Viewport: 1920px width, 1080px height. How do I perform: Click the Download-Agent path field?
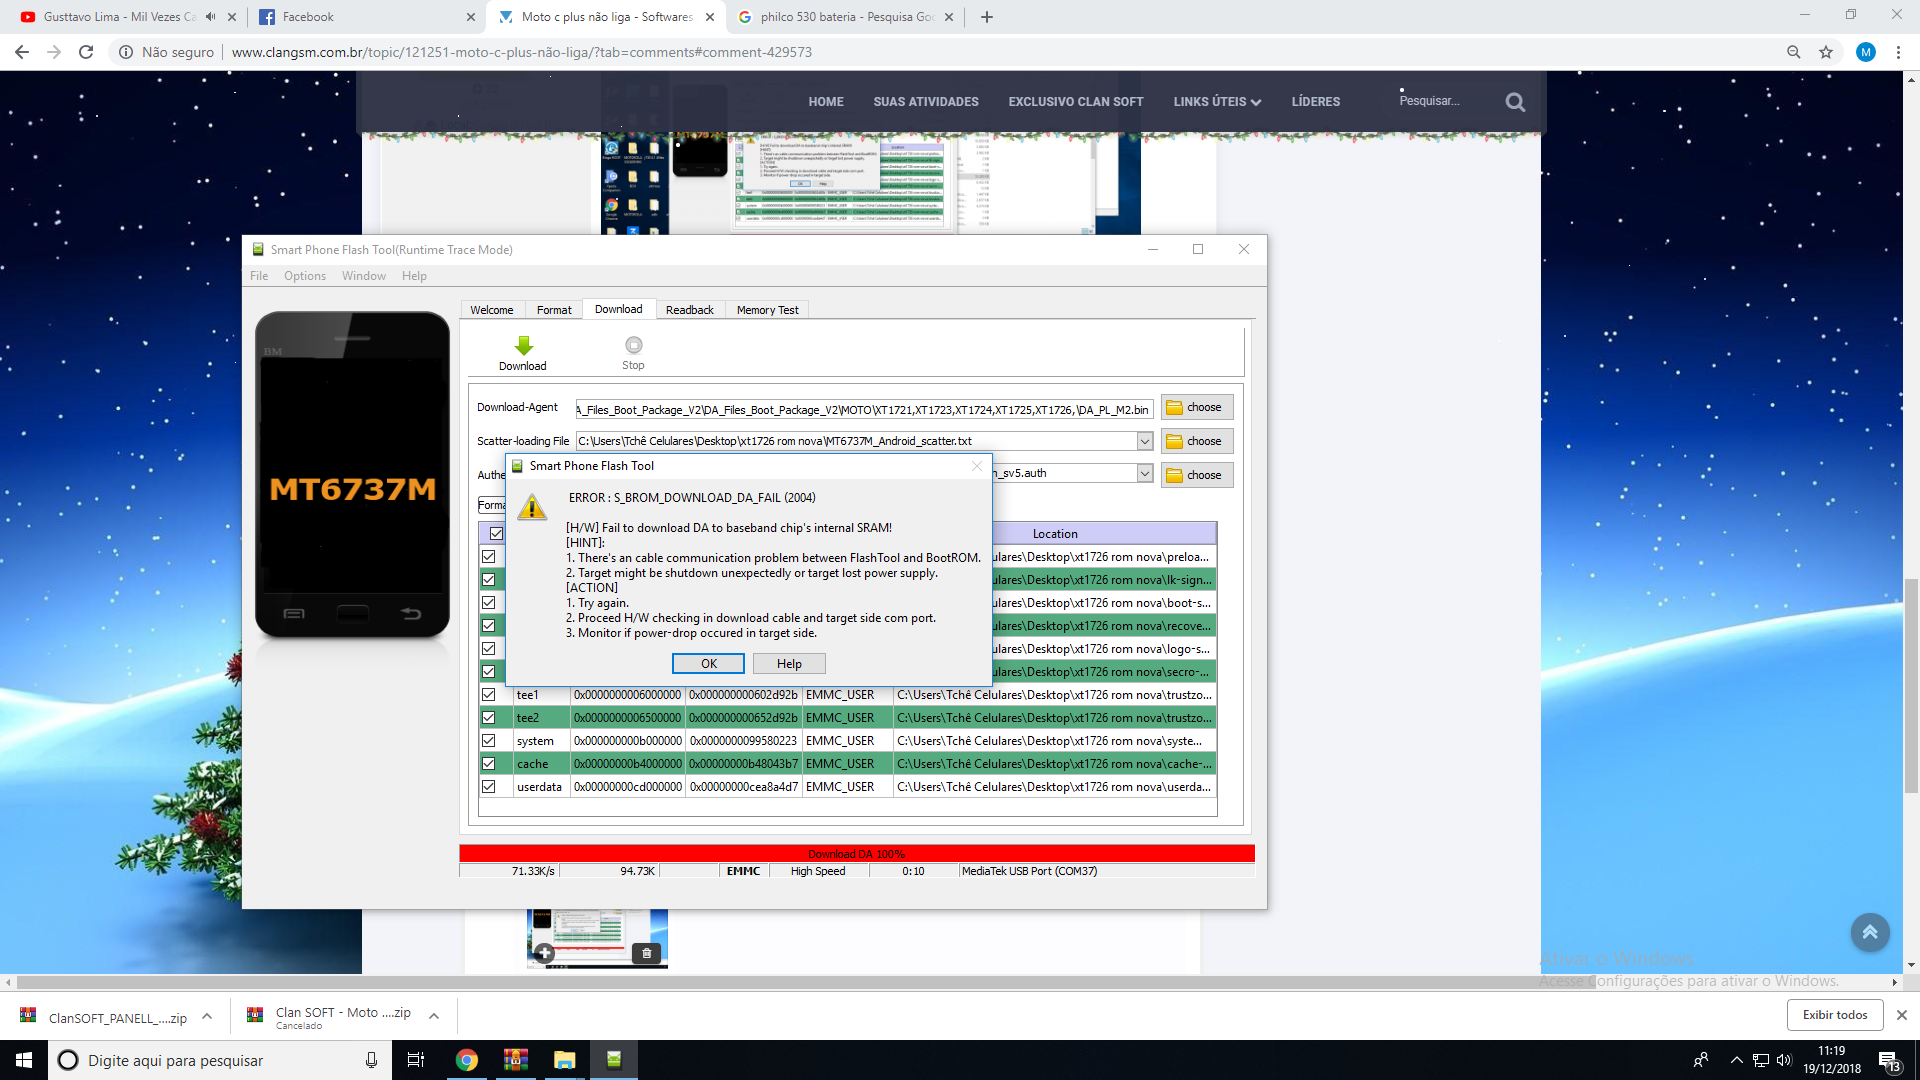864,409
